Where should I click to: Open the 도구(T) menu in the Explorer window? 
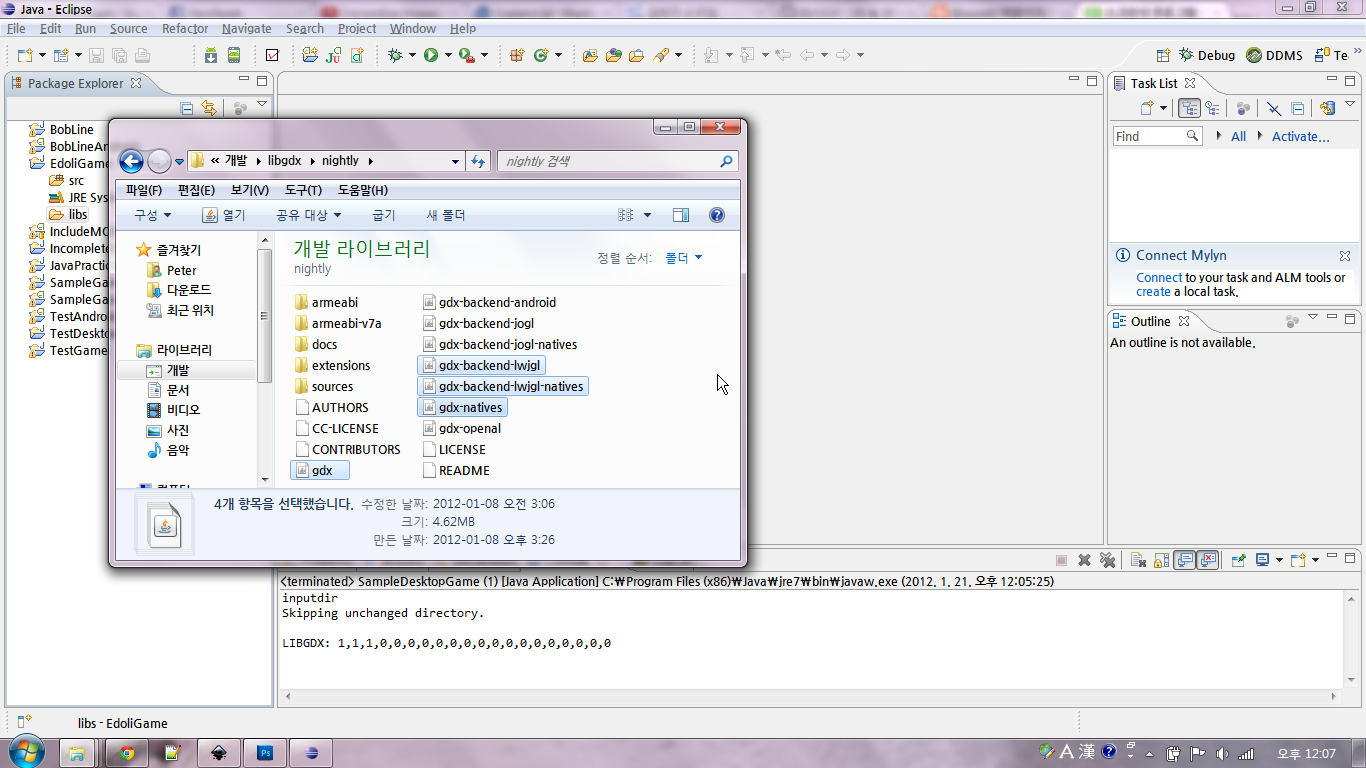coord(303,190)
